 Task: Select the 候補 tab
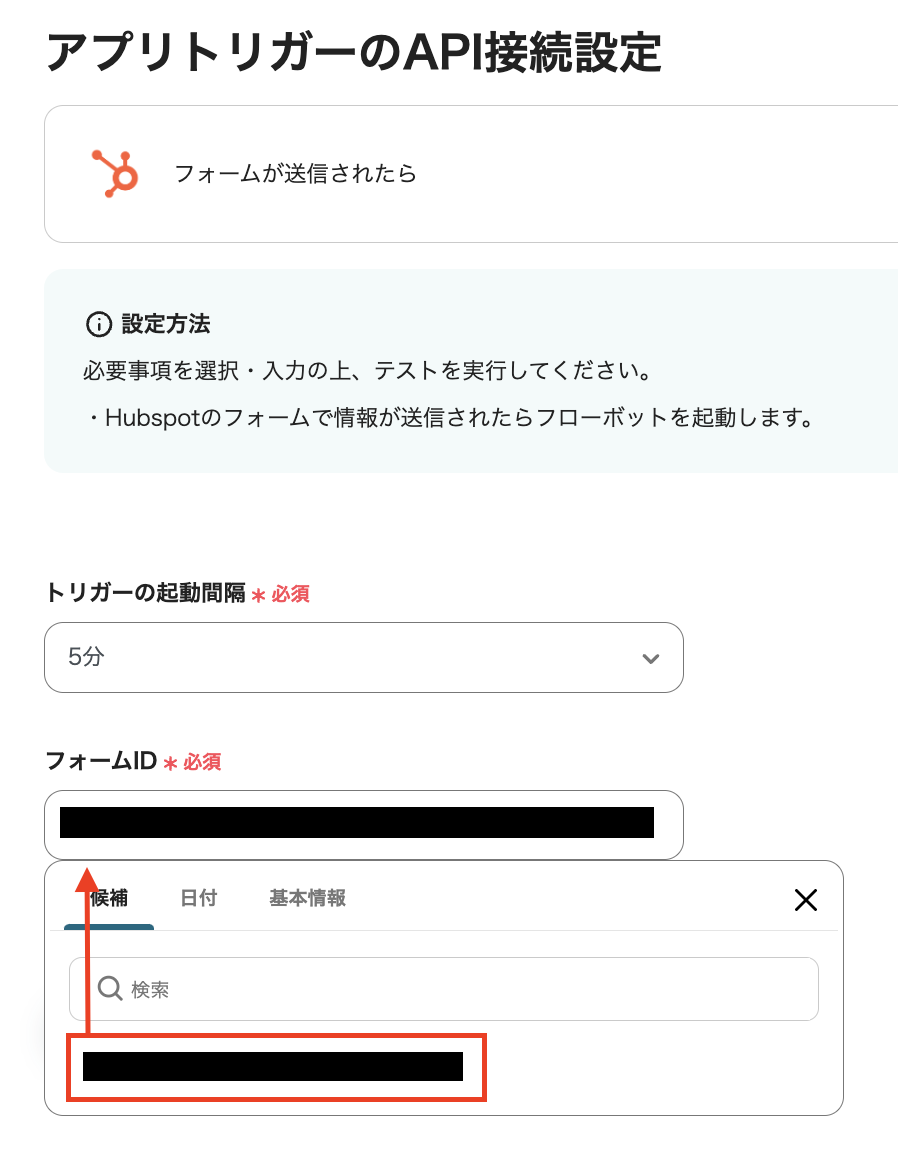pos(108,898)
